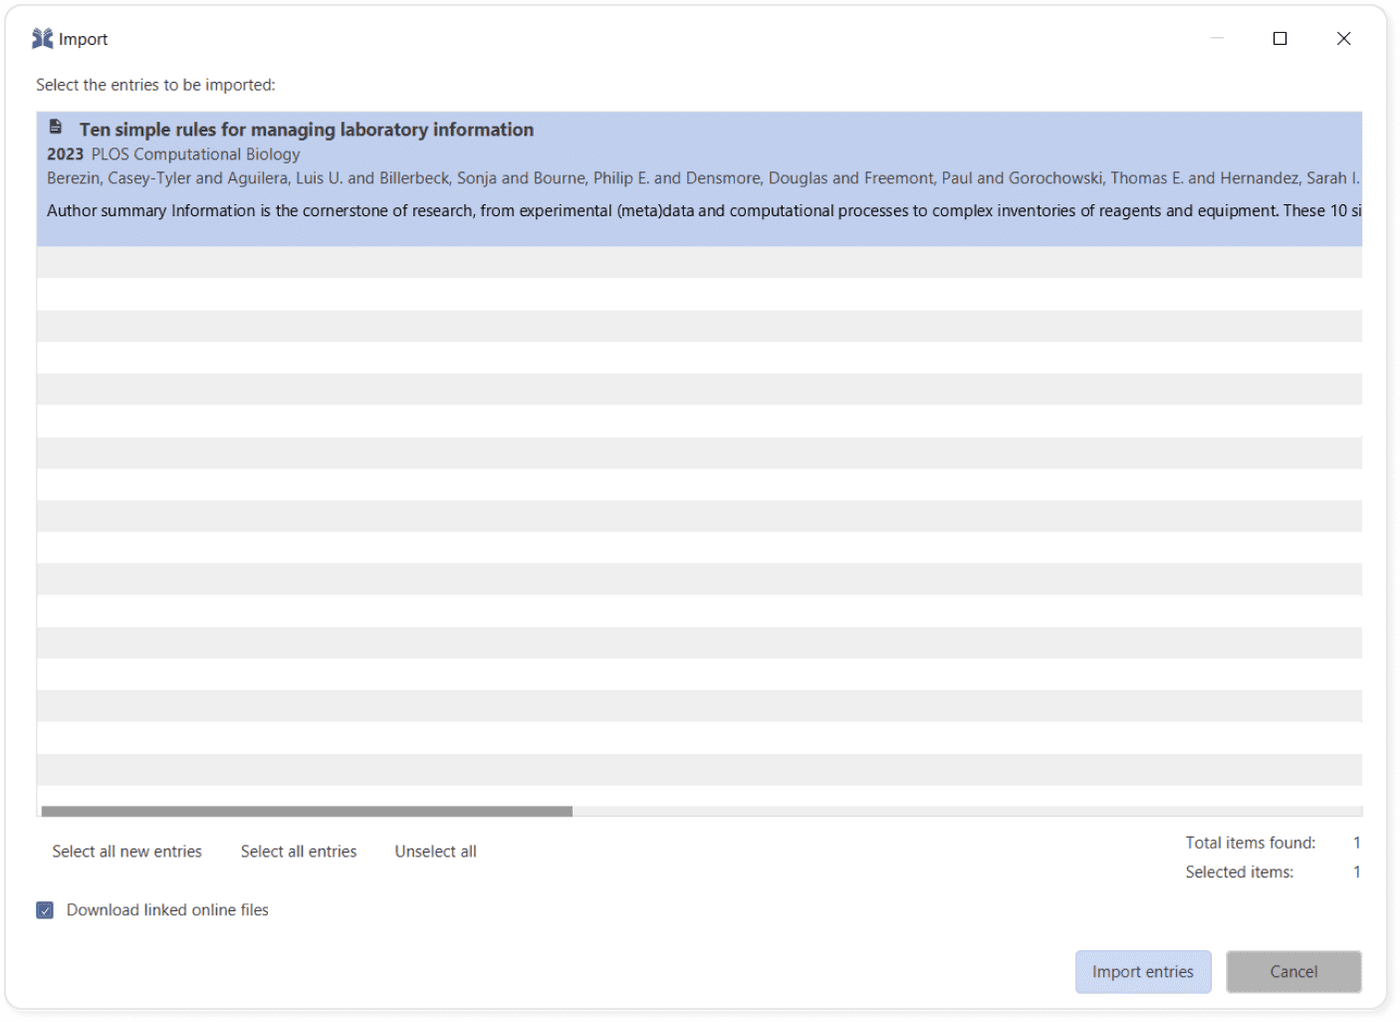Click the Cancel button

pos(1293,971)
